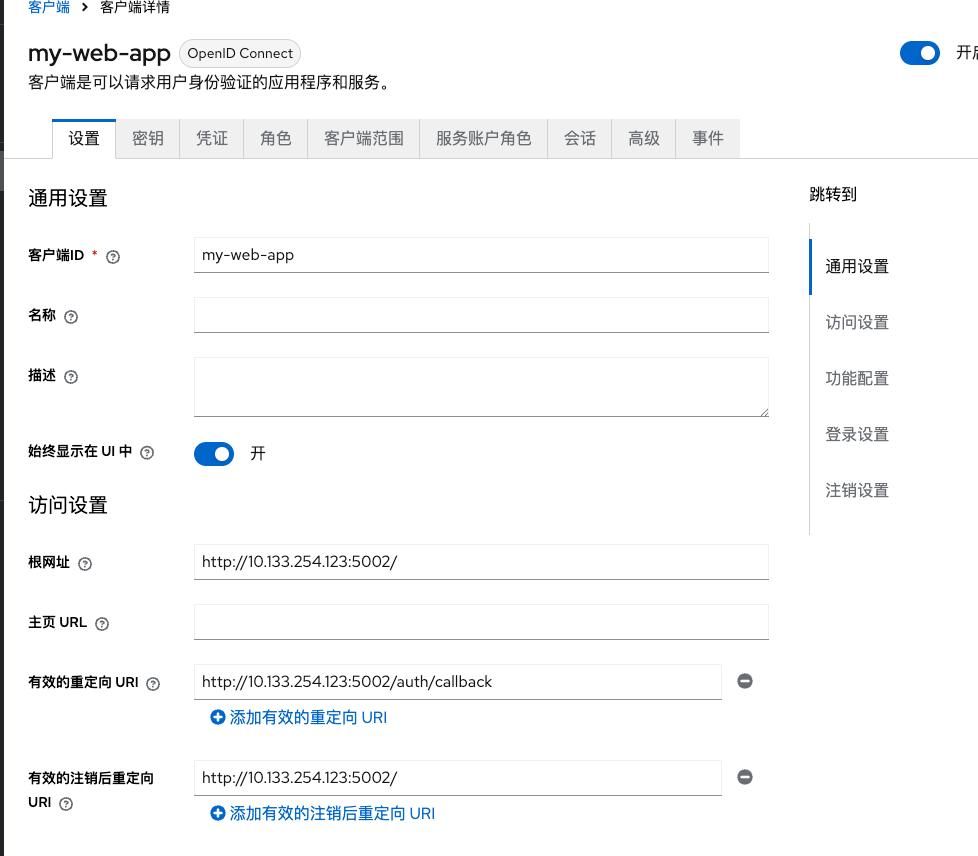Viewport: 978px width, 856px height.
Task: Open the 描述 field help icon
Action: click(70, 377)
